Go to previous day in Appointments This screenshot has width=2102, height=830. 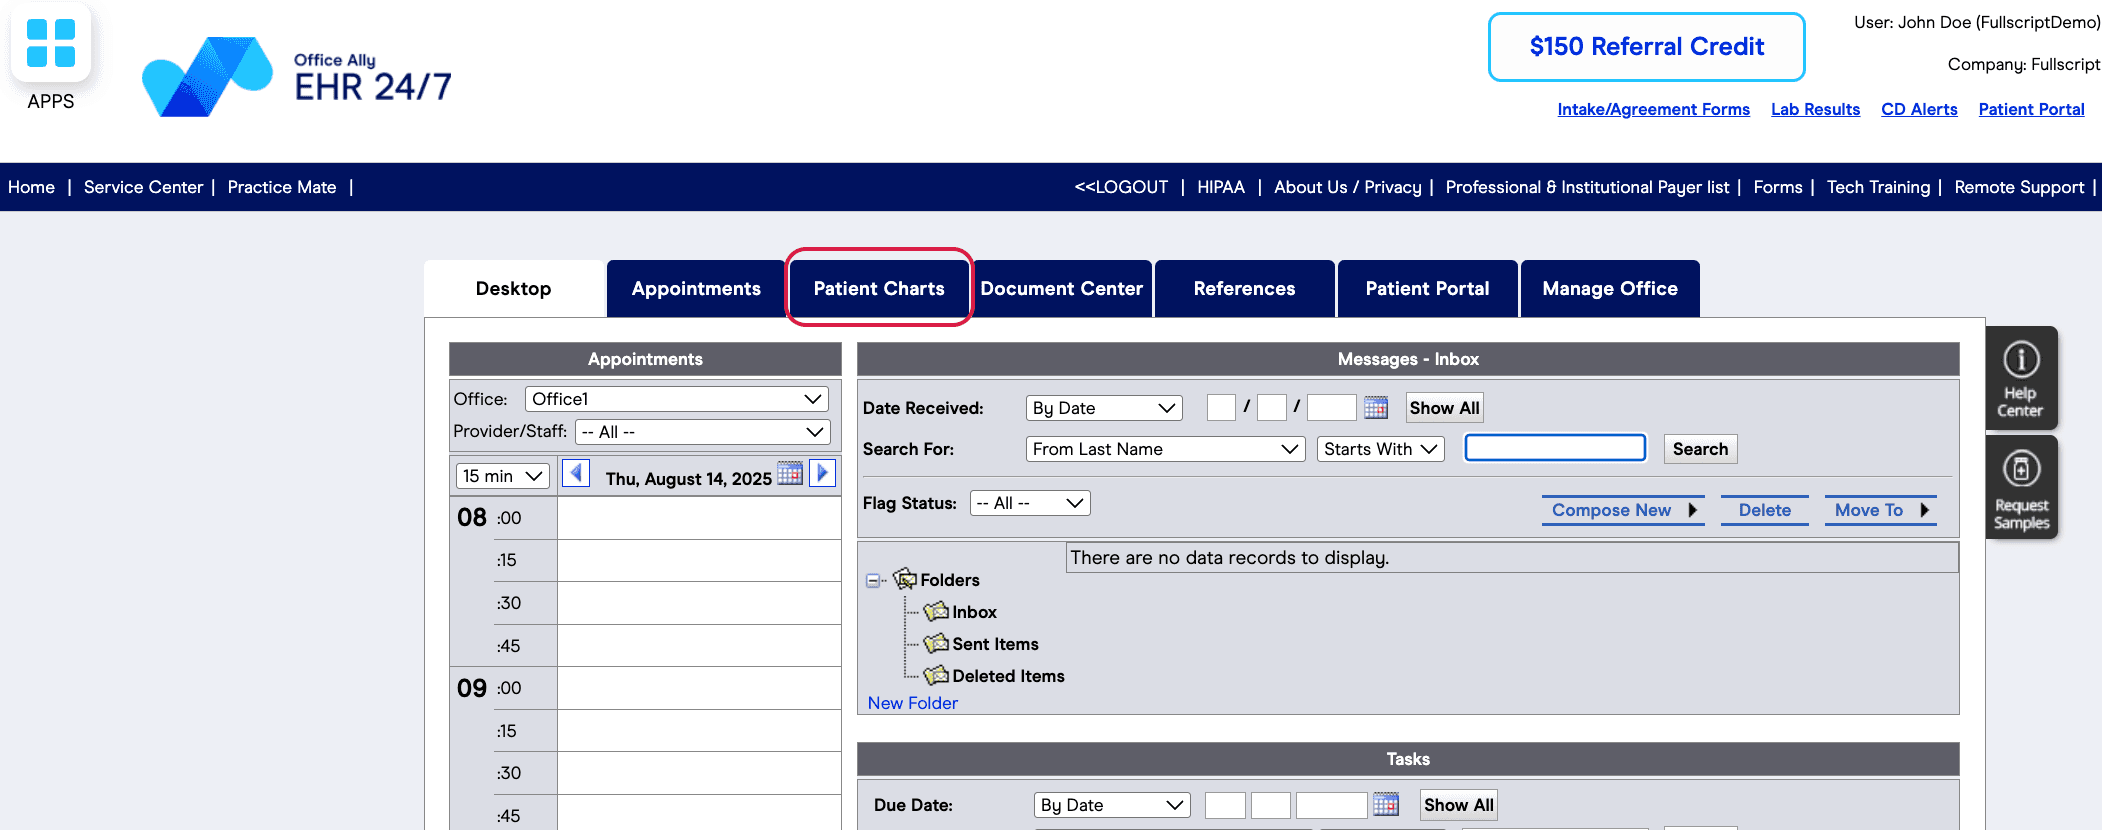[576, 473]
